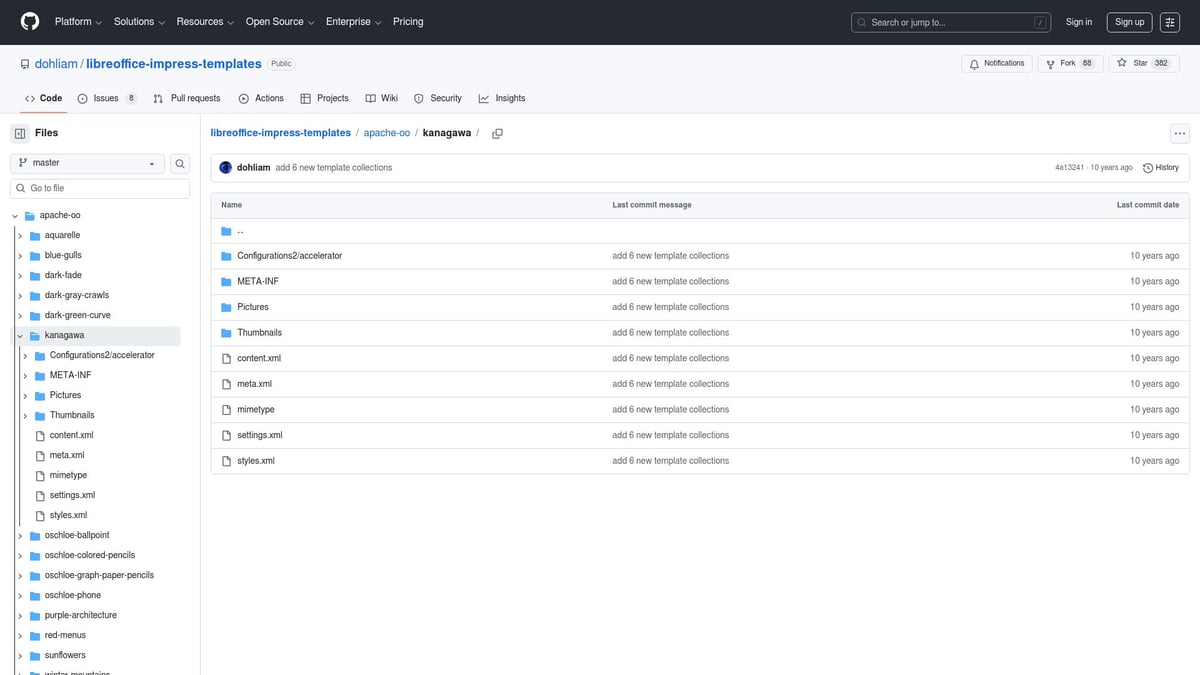Viewport: 1200px width, 675px height.
Task: Expand the red-menus folder chevron
Action: pos(20,635)
